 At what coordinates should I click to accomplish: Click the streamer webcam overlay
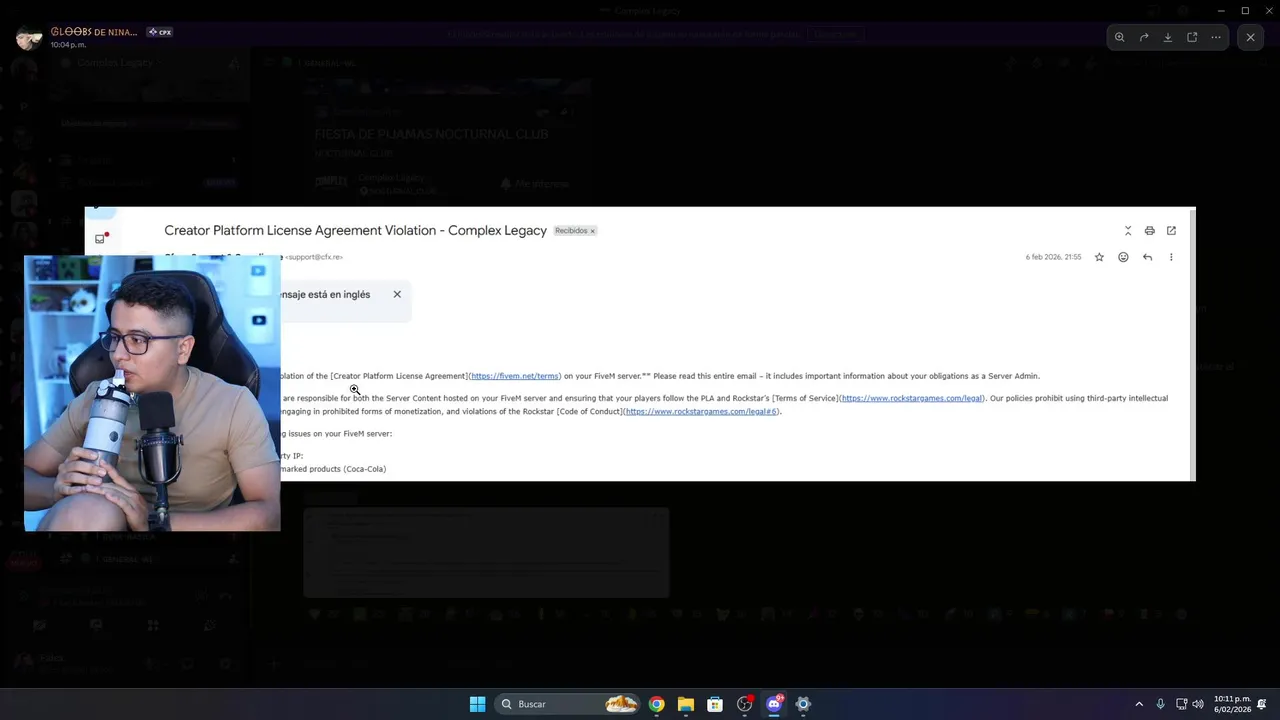tap(152, 393)
